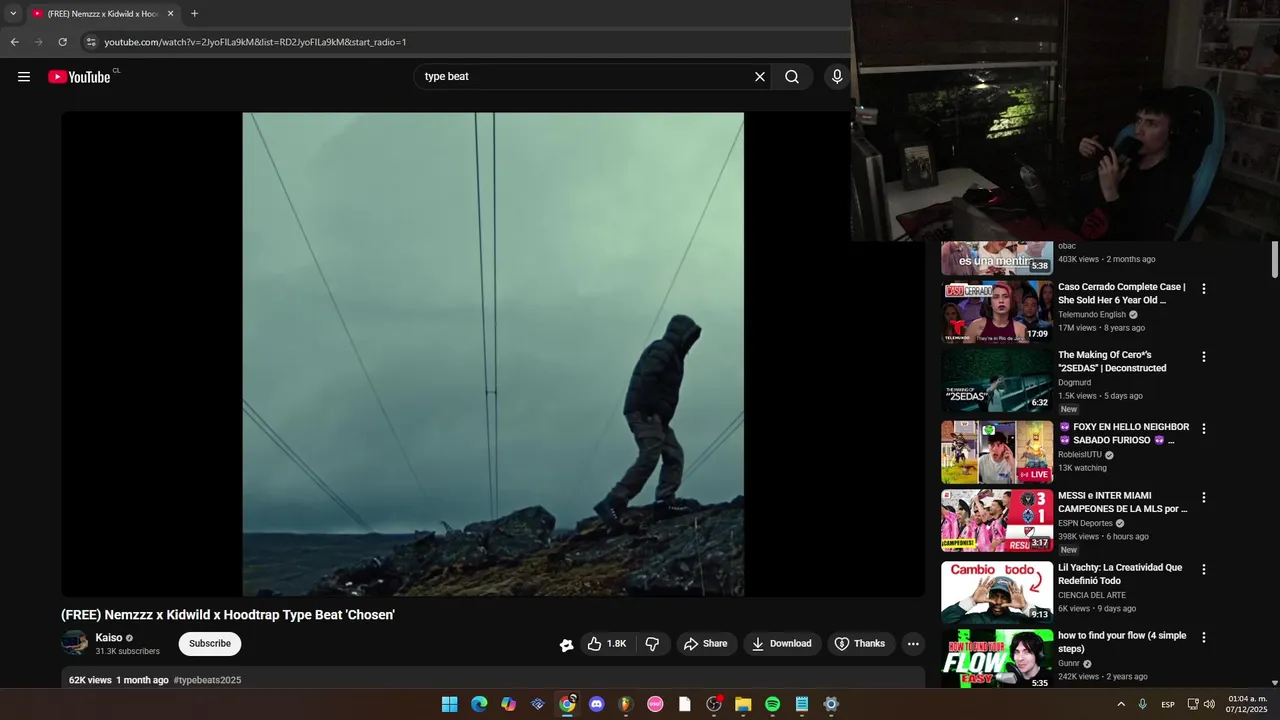Image resolution: width=1280 pixels, height=720 pixels.
Task: Open options for 'The Making Of Cero*s' video
Action: pyautogui.click(x=1204, y=357)
